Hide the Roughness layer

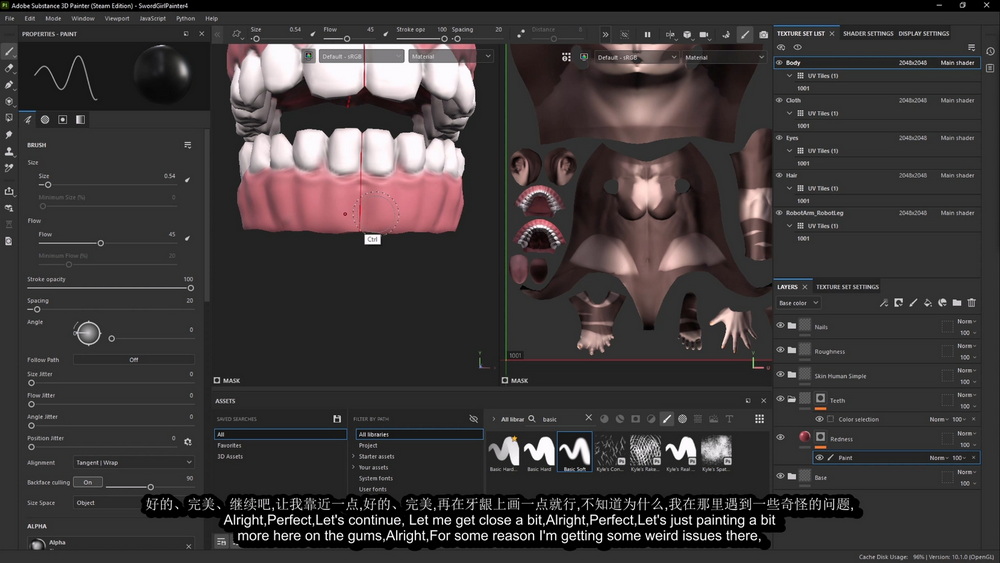tap(780, 349)
